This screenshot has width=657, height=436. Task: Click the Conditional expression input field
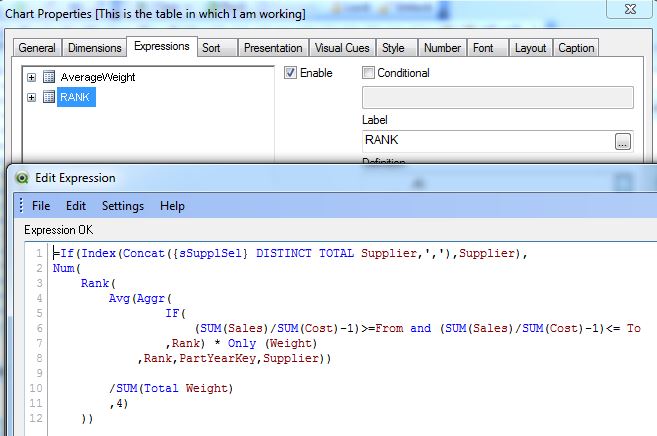(x=498, y=98)
